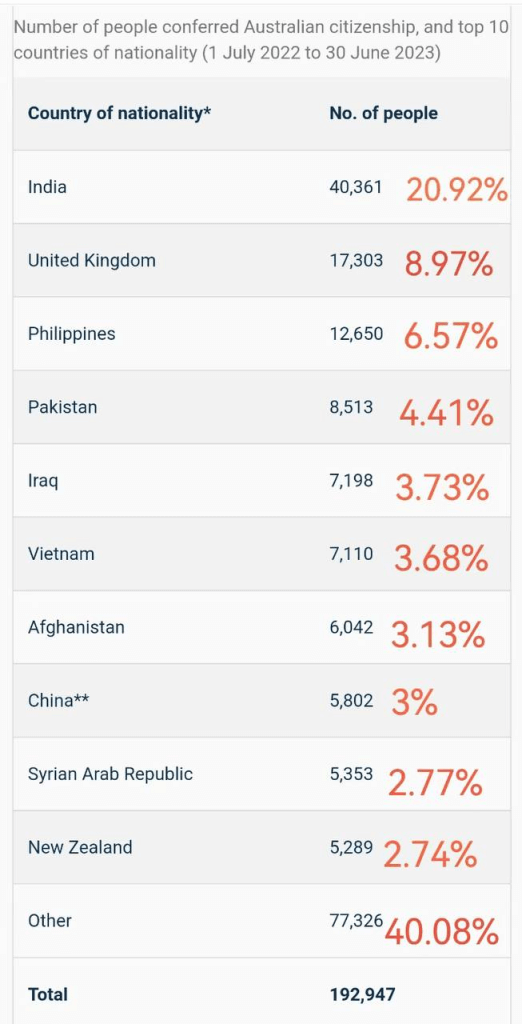522x1024 pixels.
Task: Select the Afghanistan row label
Action: [x=76, y=627]
